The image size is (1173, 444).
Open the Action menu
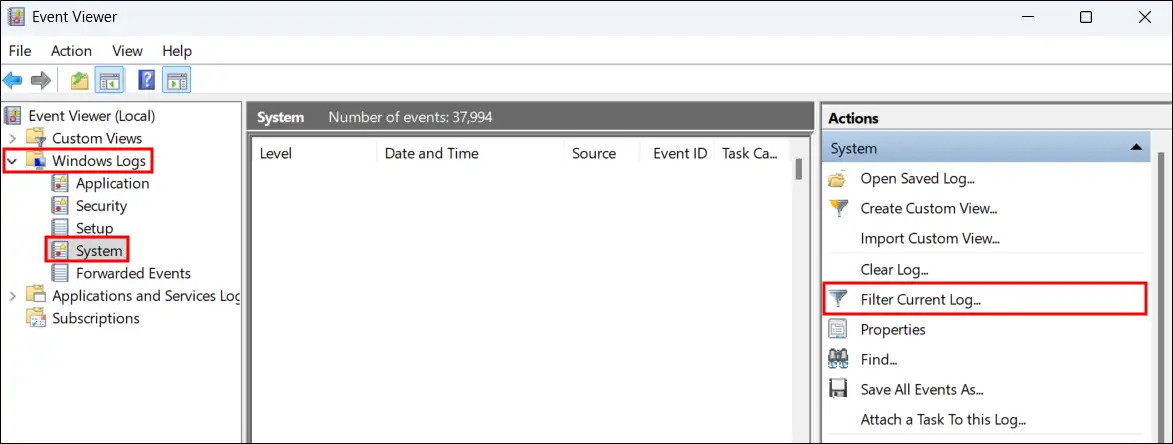tap(71, 51)
